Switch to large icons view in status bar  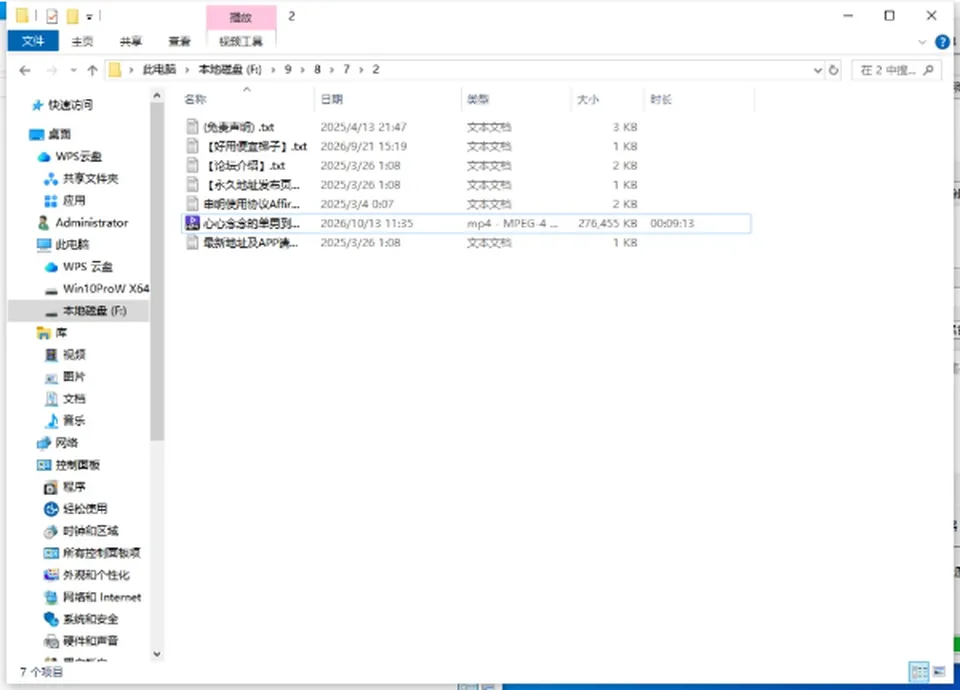click(939, 672)
